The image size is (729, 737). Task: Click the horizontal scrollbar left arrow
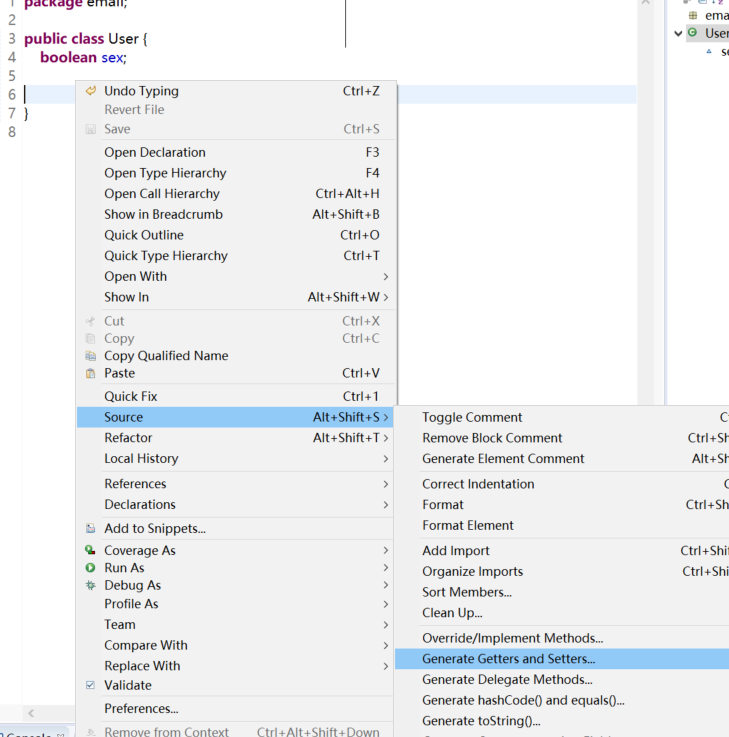coord(31,713)
